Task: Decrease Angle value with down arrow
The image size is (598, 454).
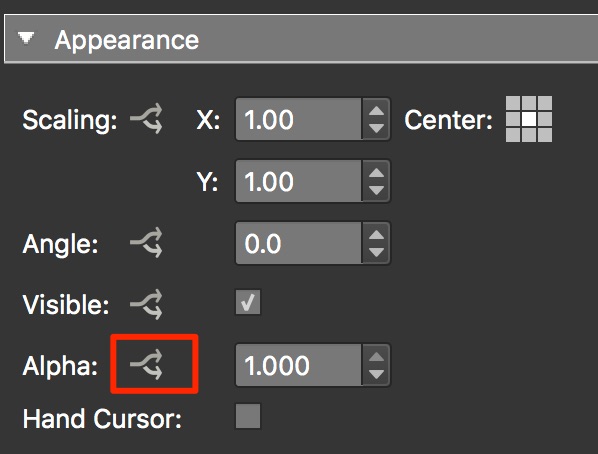Action: point(376,252)
